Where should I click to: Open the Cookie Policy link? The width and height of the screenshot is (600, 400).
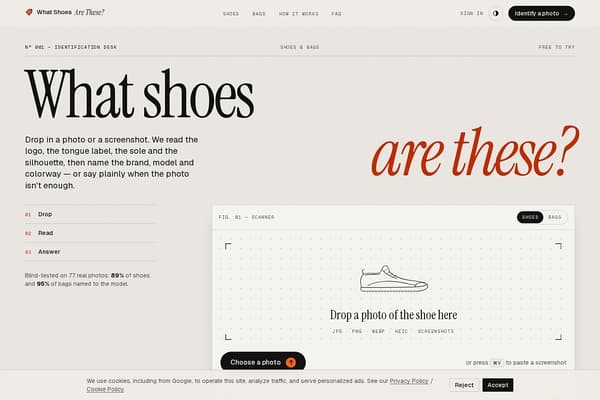click(105, 389)
